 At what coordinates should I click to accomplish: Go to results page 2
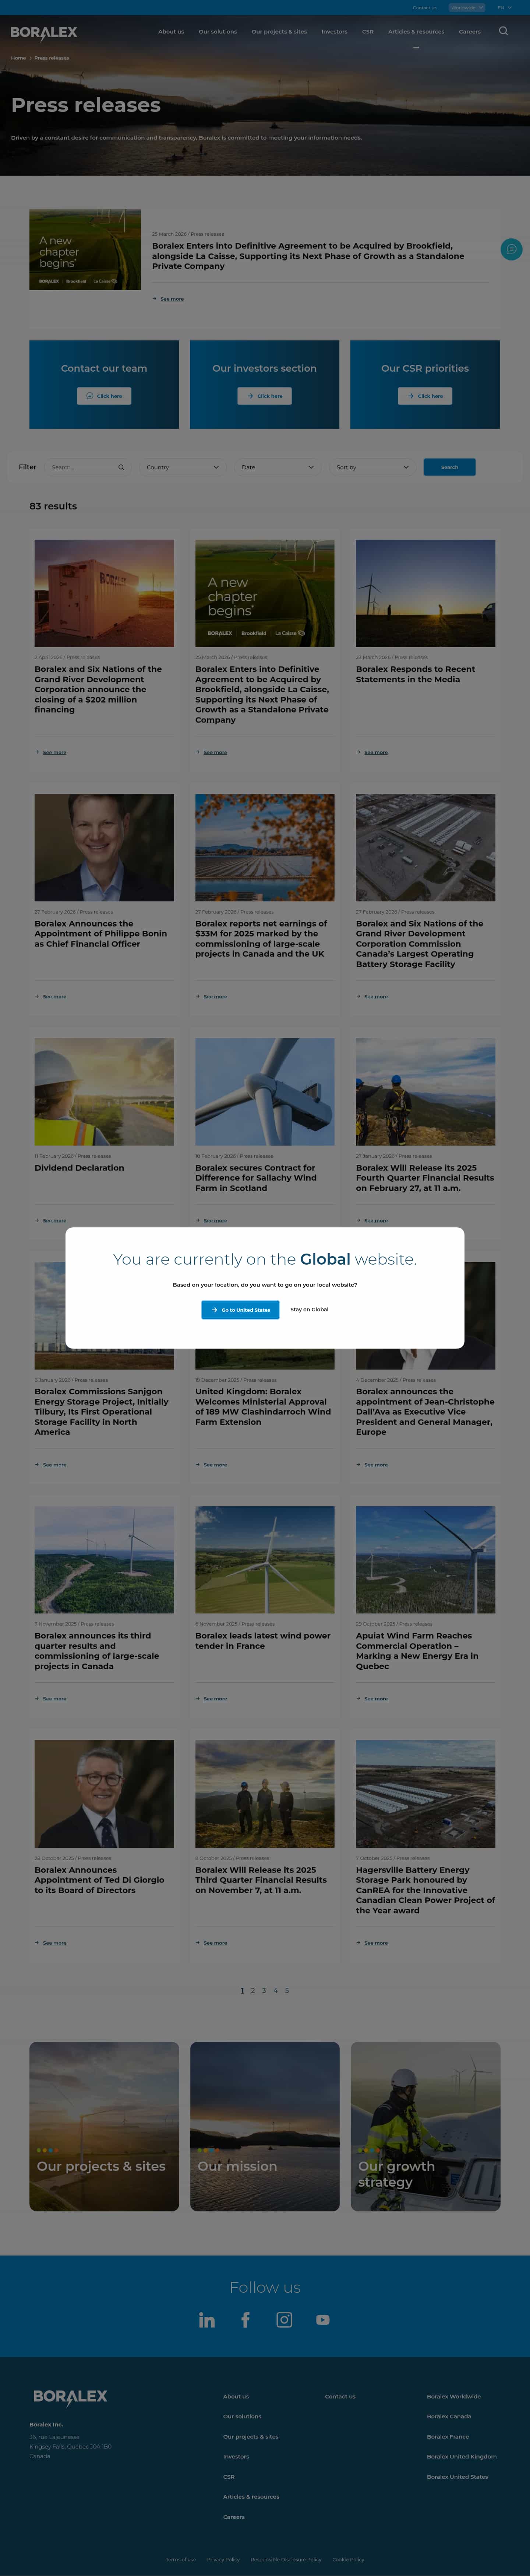tap(253, 1991)
